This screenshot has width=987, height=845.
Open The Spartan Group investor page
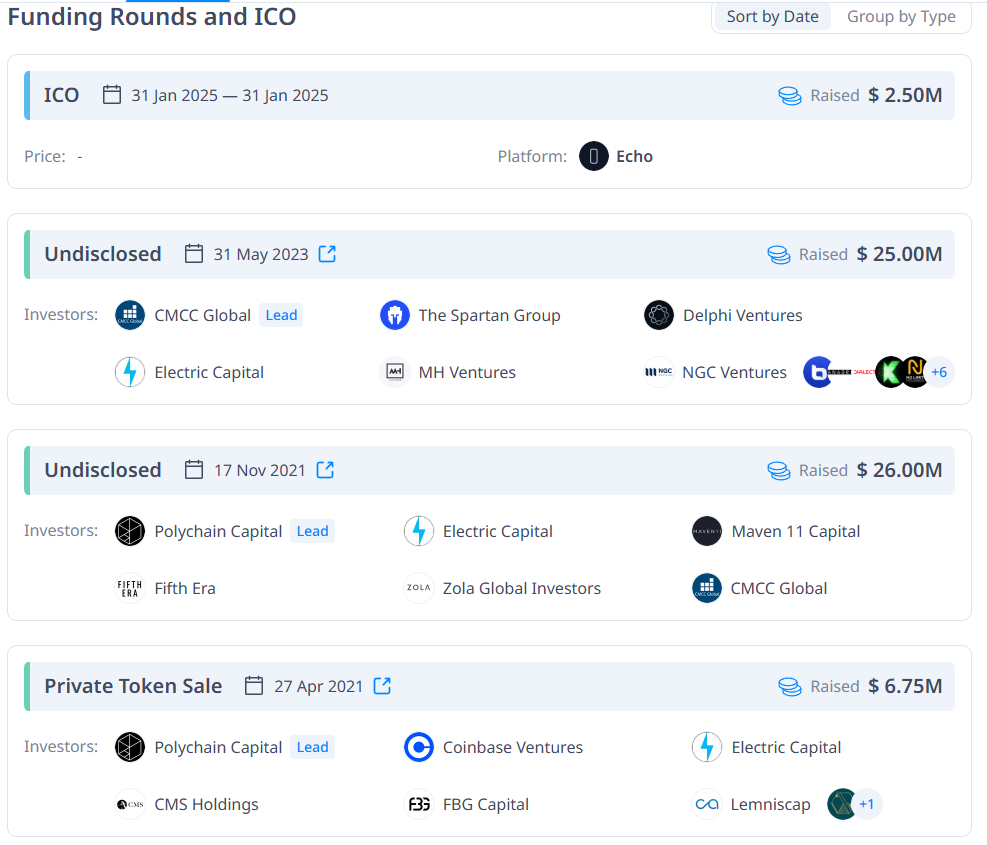tap(490, 315)
